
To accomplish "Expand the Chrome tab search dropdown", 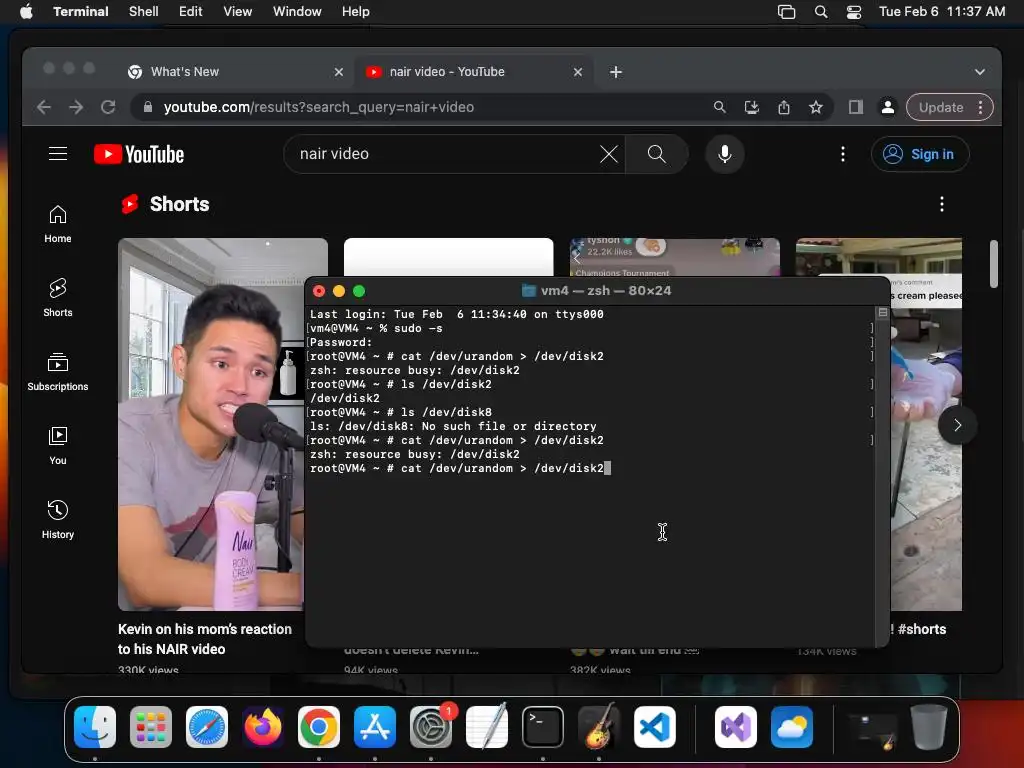I will [980, 72].
